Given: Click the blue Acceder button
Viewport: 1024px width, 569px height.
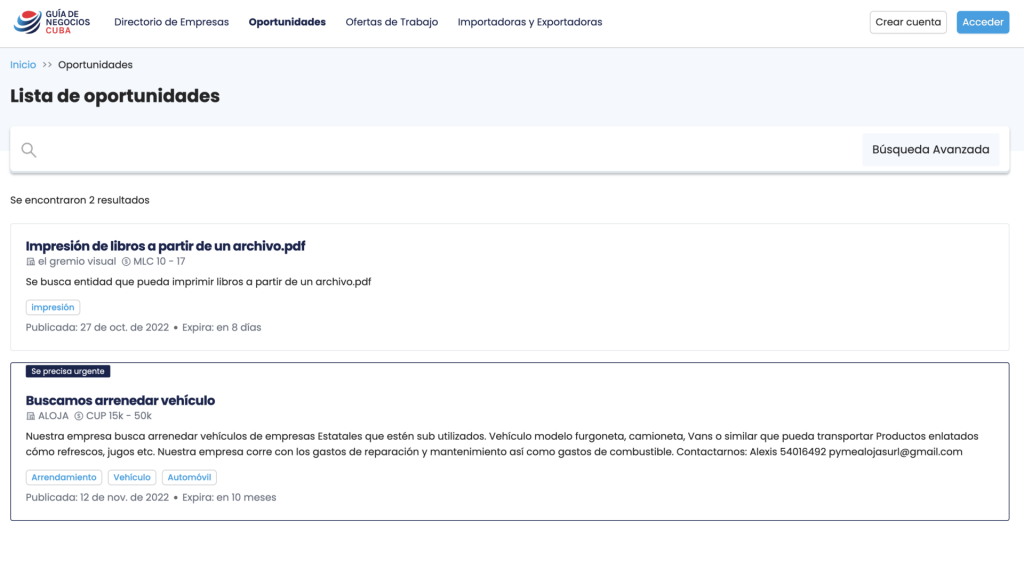Looking at the screenshot, I should click(x=982, y=22).
